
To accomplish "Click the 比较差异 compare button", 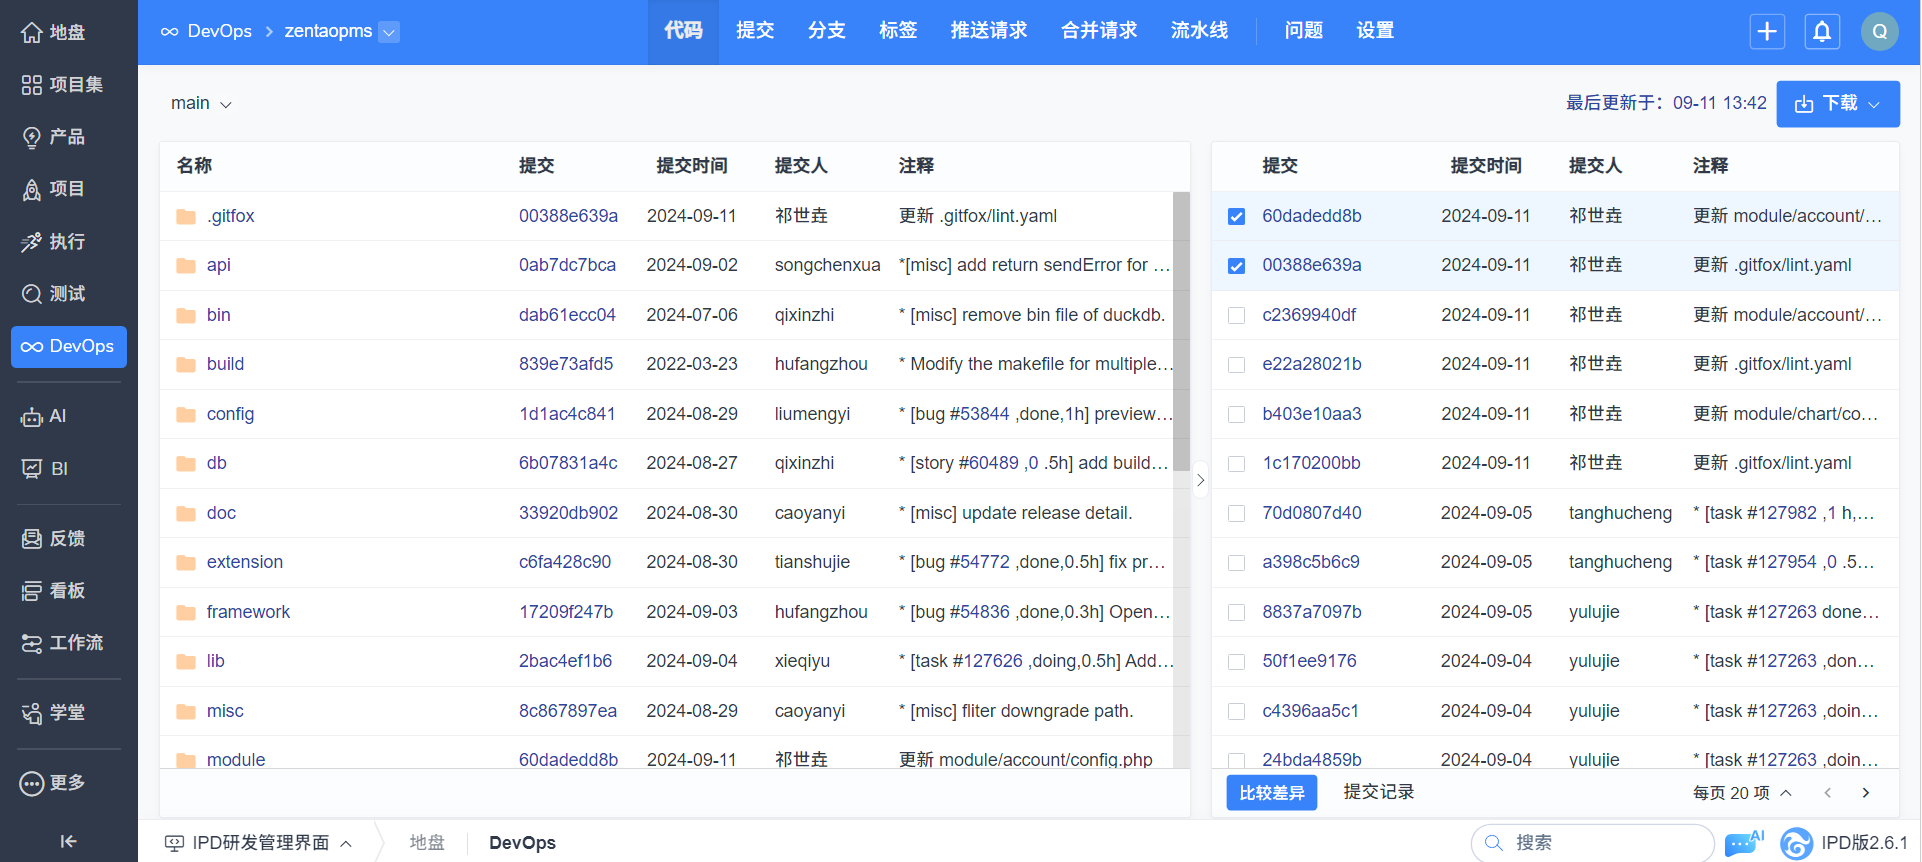I will pyautogui.click(x=1271, y=793).
